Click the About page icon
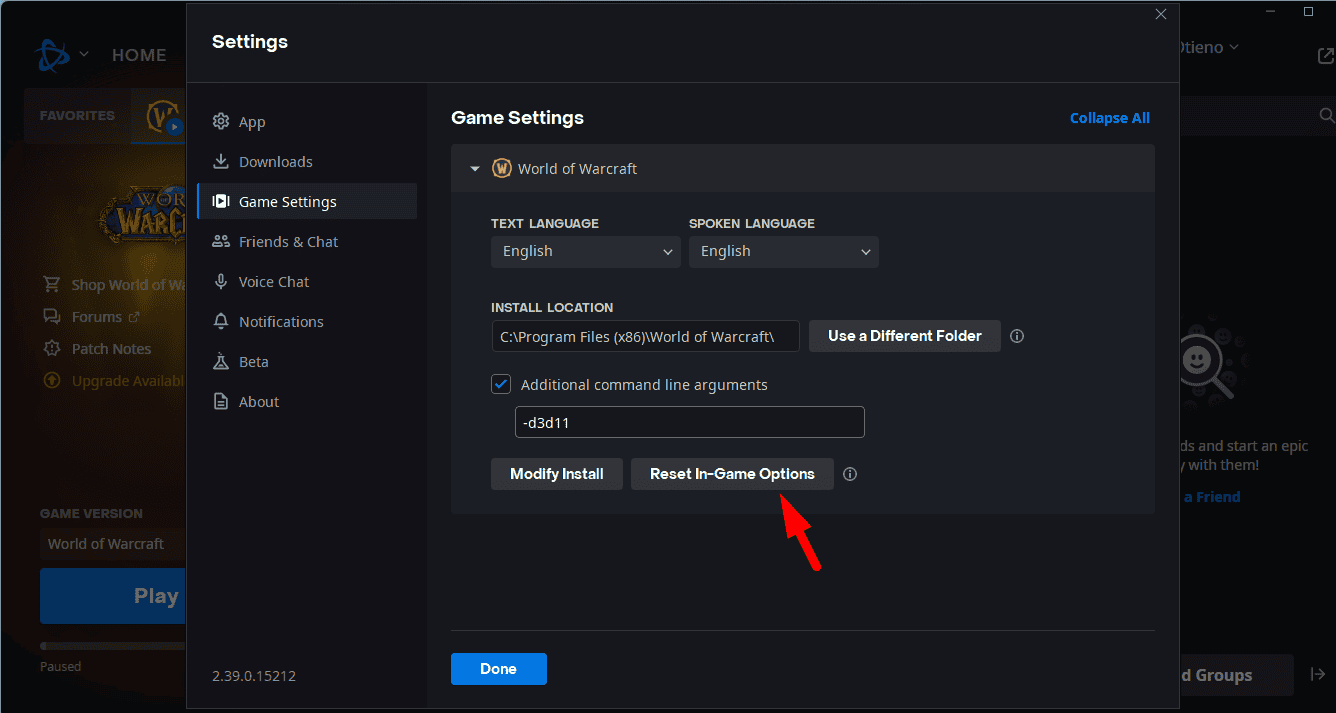This screenshot has height=713, width=1336. pyautogui.click(x=221, y=401)
